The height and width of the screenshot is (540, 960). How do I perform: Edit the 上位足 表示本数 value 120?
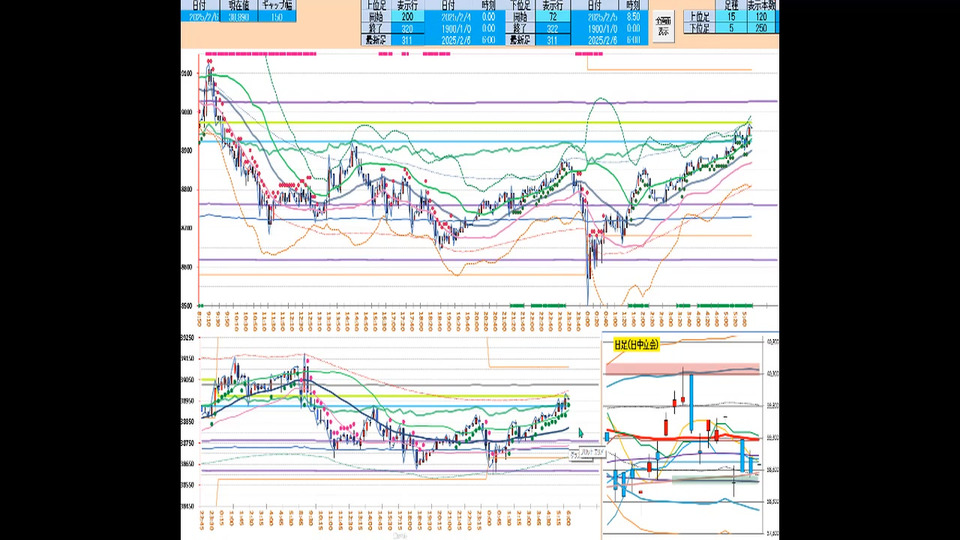click(762, 17)
